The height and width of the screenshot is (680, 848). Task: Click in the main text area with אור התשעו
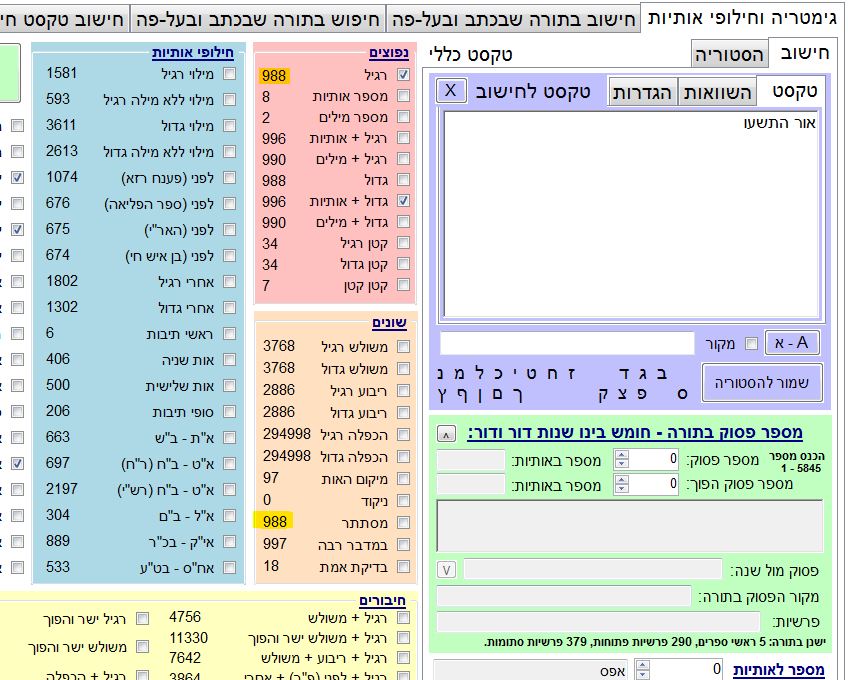pos(630,210)
